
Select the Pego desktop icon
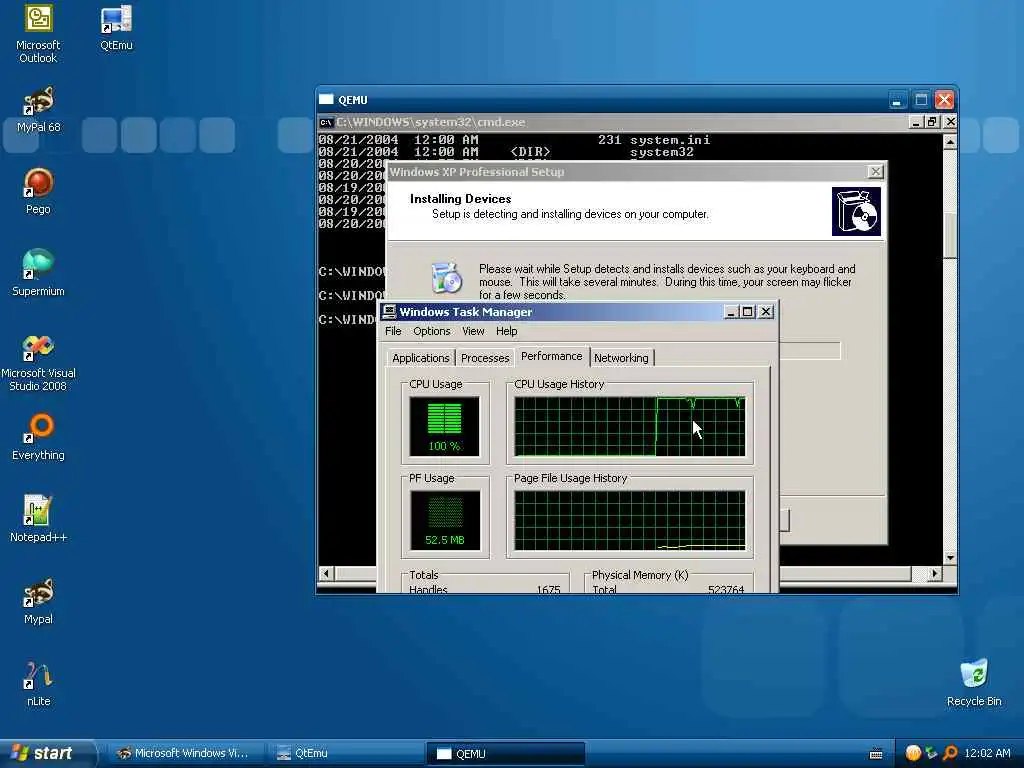coord(38,191)
